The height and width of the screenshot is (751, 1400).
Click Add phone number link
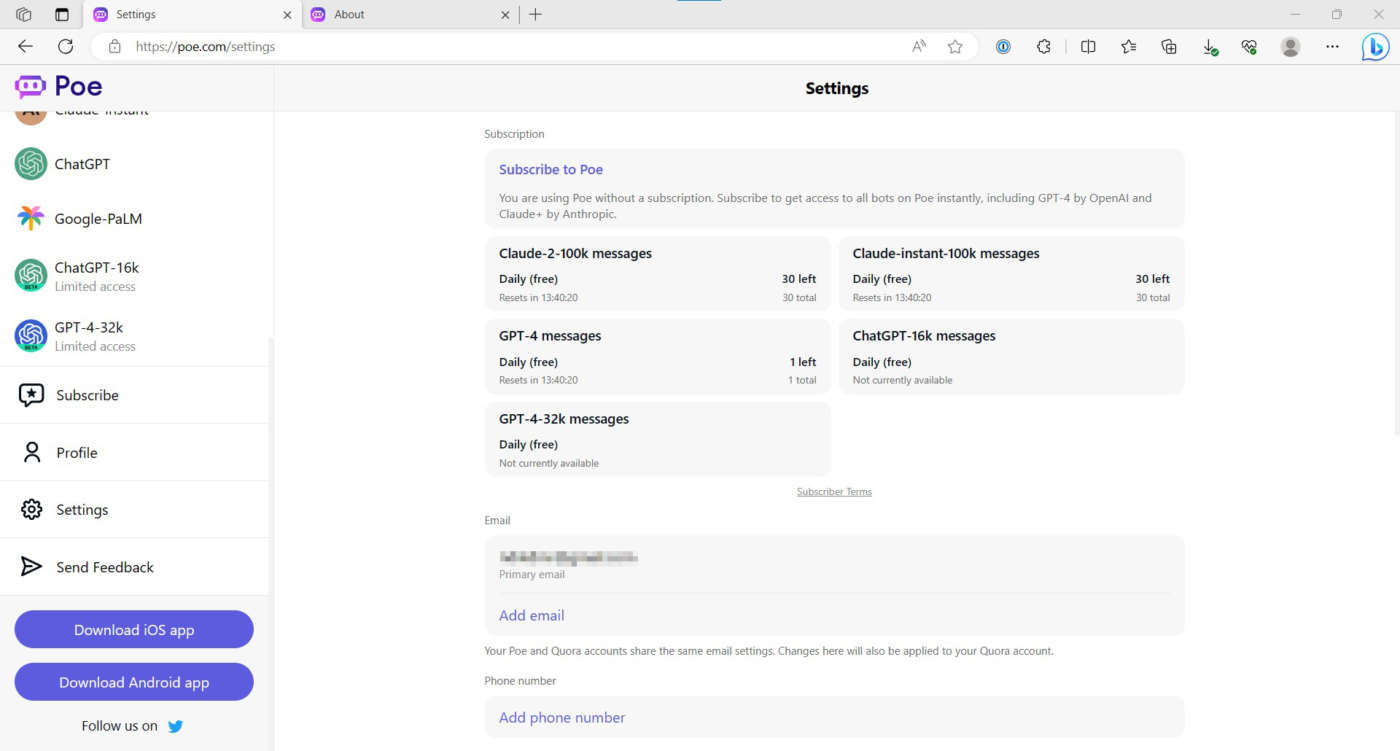click(x=562, y=718)
